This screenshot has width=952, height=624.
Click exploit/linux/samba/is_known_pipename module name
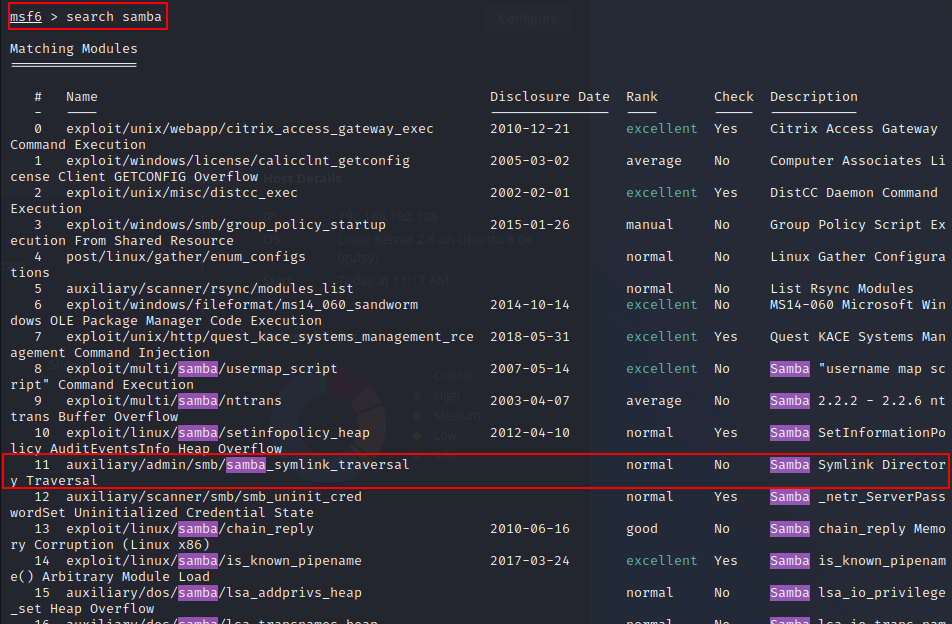tap(214, 561)
